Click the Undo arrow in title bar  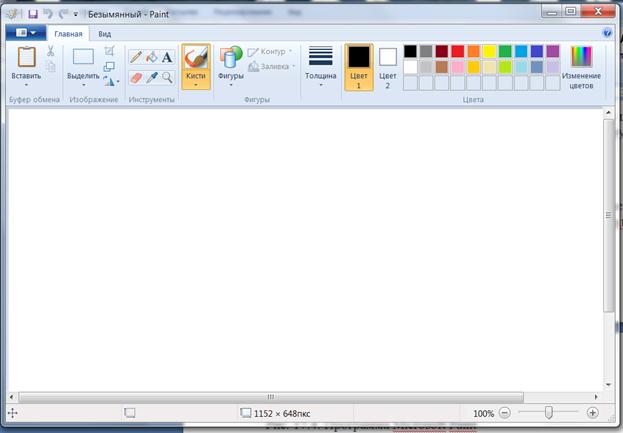(x=48, y=14)
